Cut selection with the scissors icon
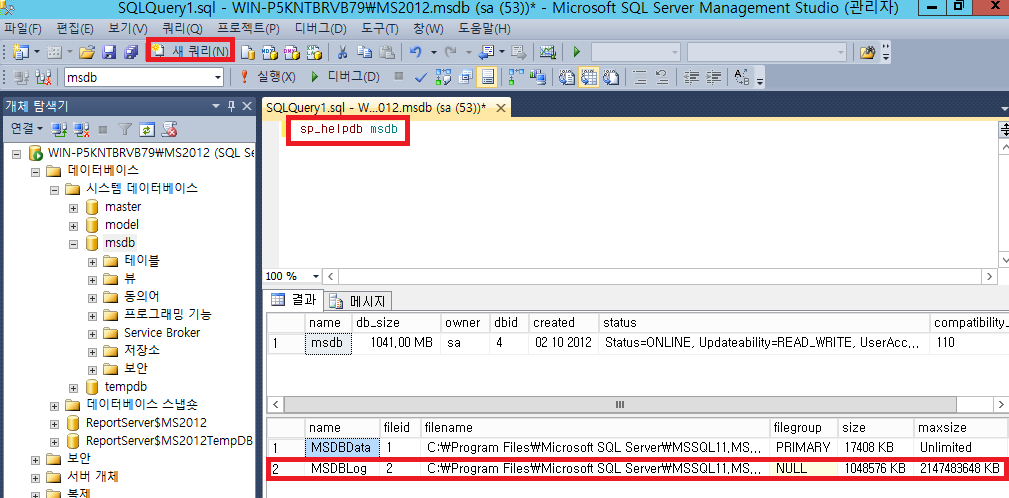The height and width of the screenshot is (498, 1009). pyautogui.click(x=343, y=51)
